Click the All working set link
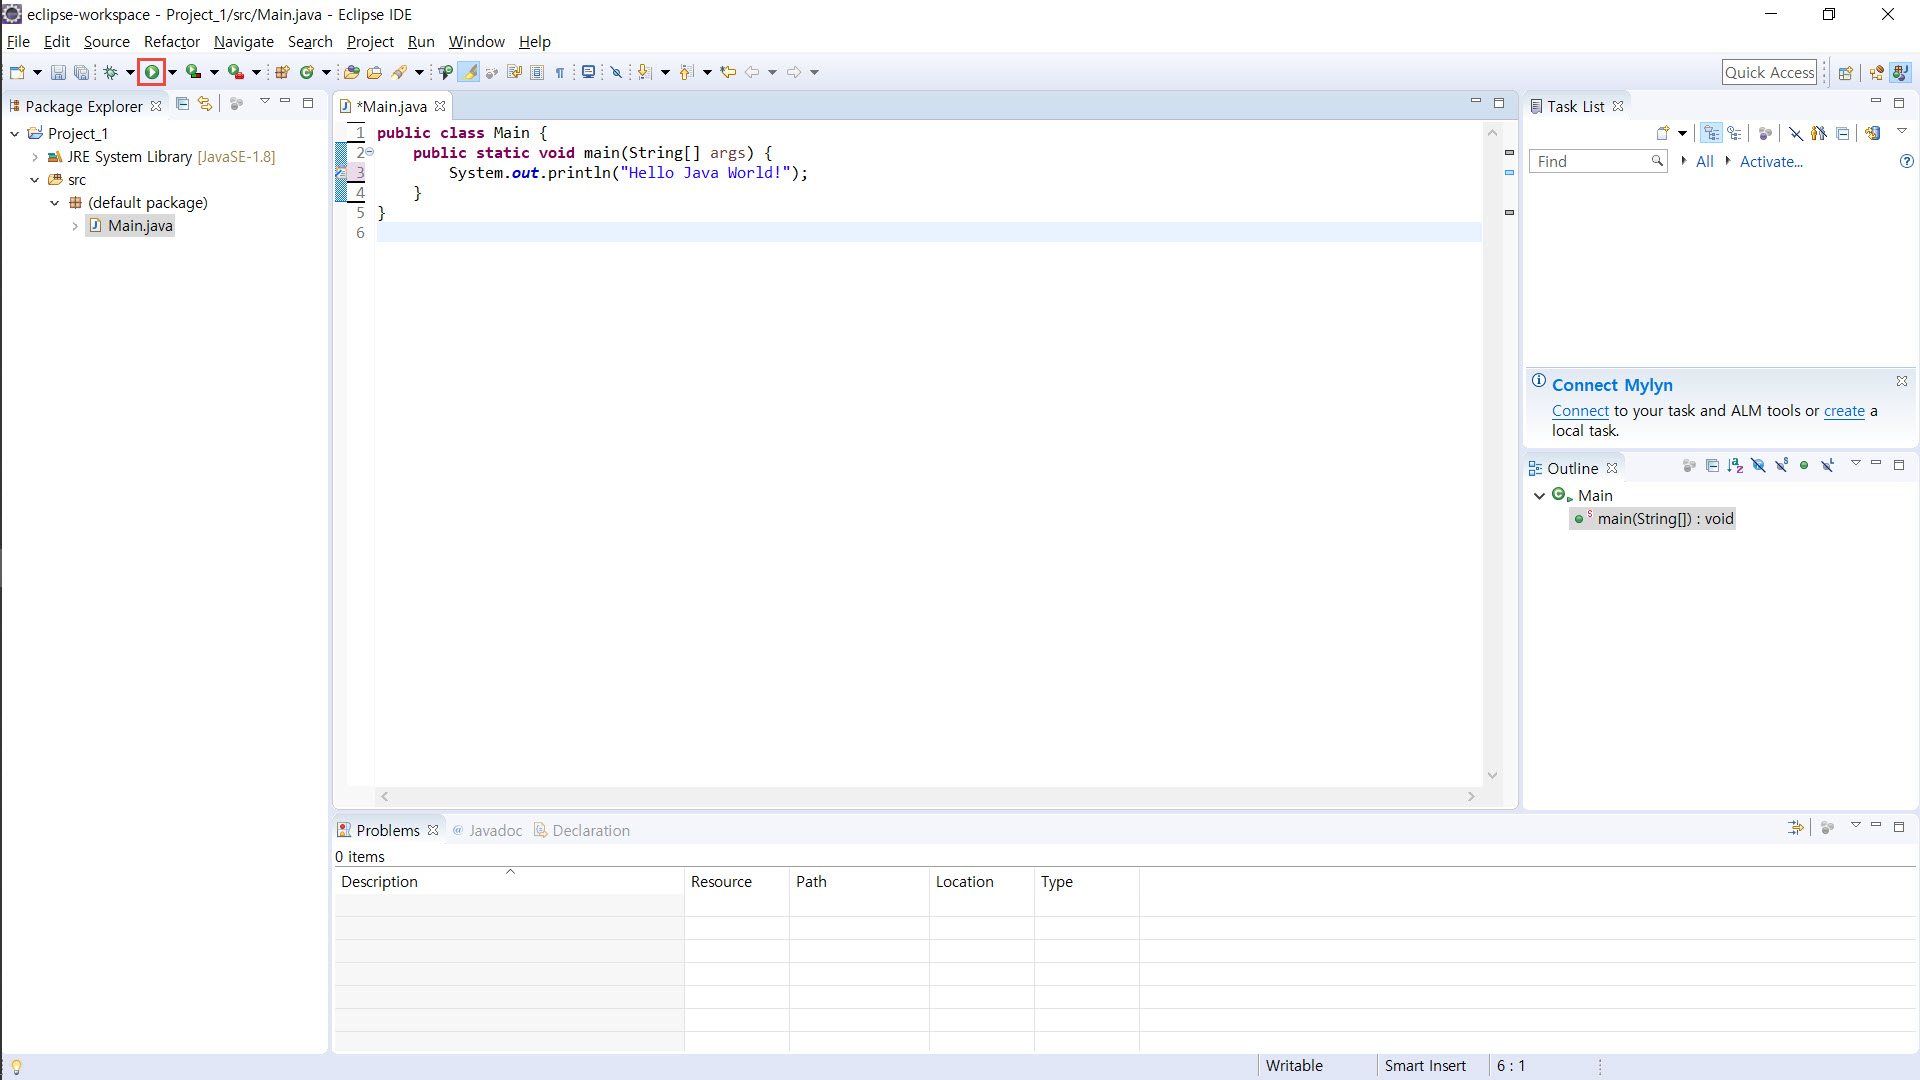Screen dimensions: 1920x1080 pos(1704,161)
